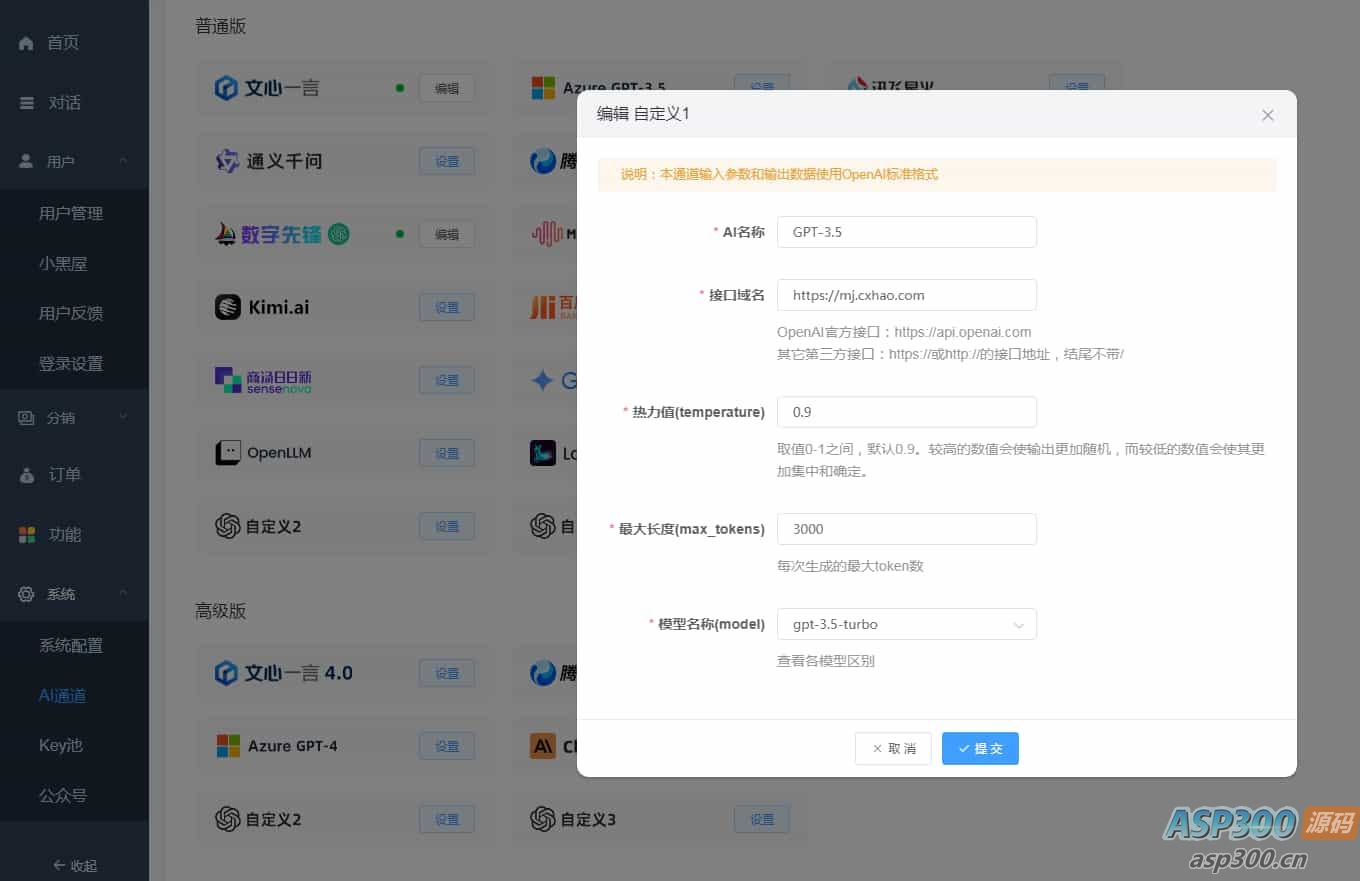Click the 提交 submit button
Image resolution: width=1360 pixels, height=881 pixels.
(x=980, y=748)
